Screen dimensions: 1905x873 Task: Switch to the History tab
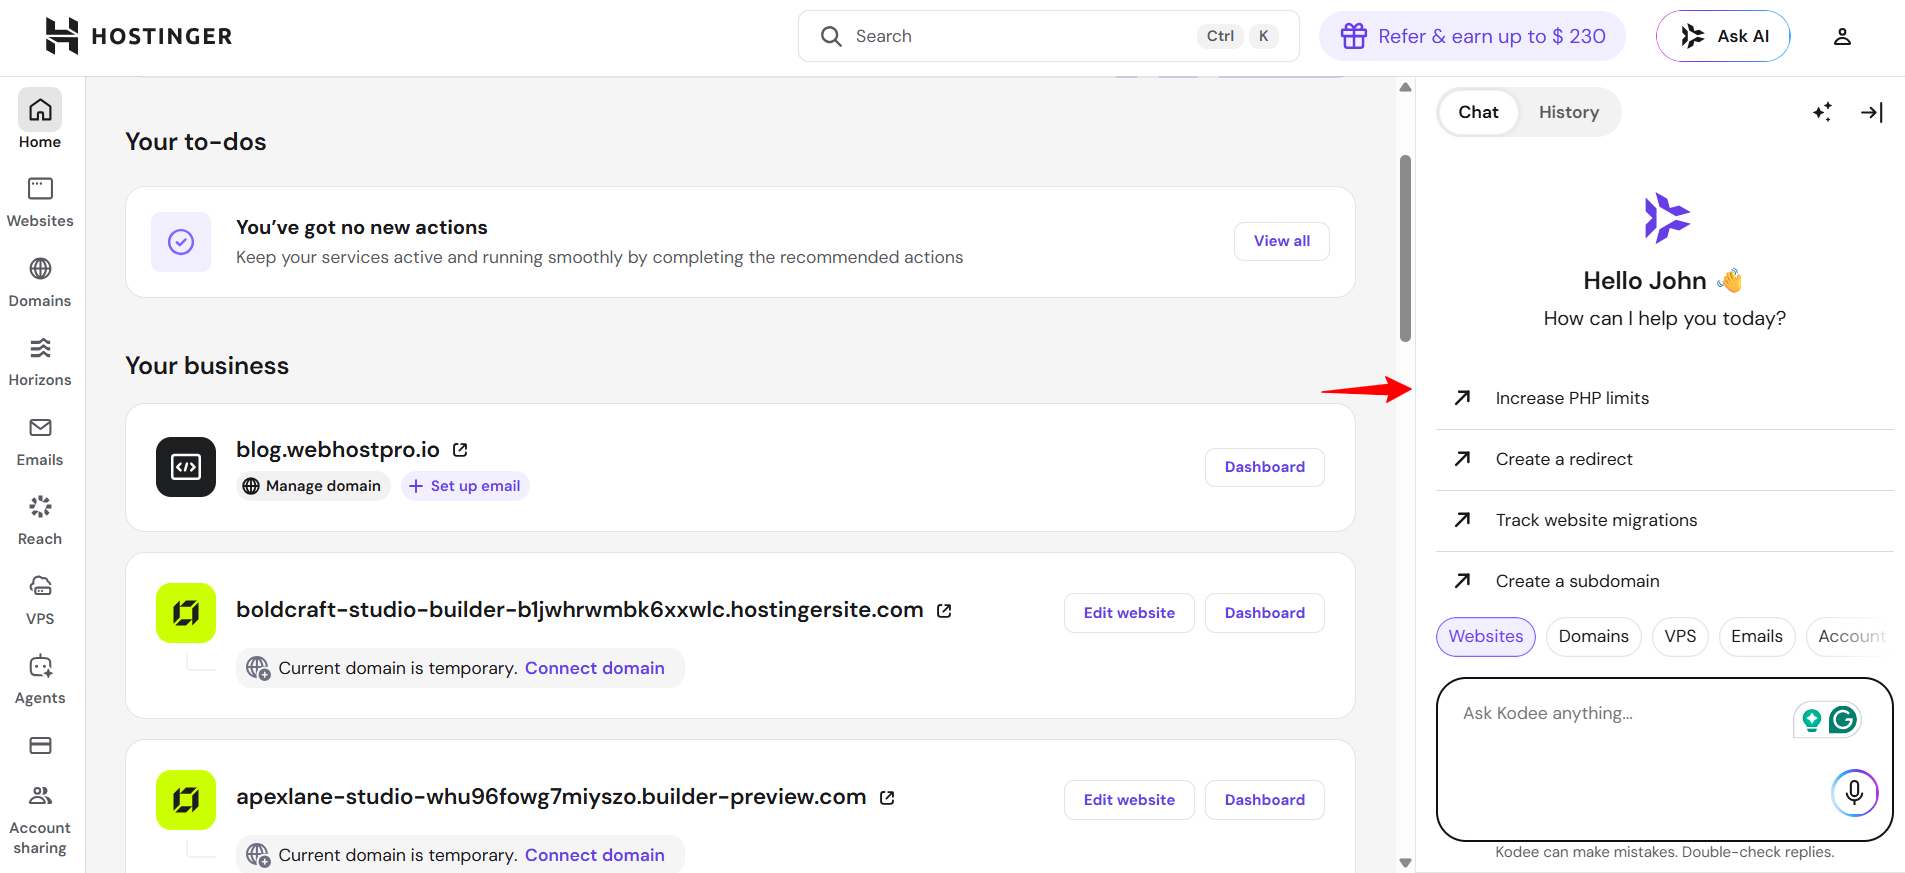pyautogui.click(x=1569, y=112)
